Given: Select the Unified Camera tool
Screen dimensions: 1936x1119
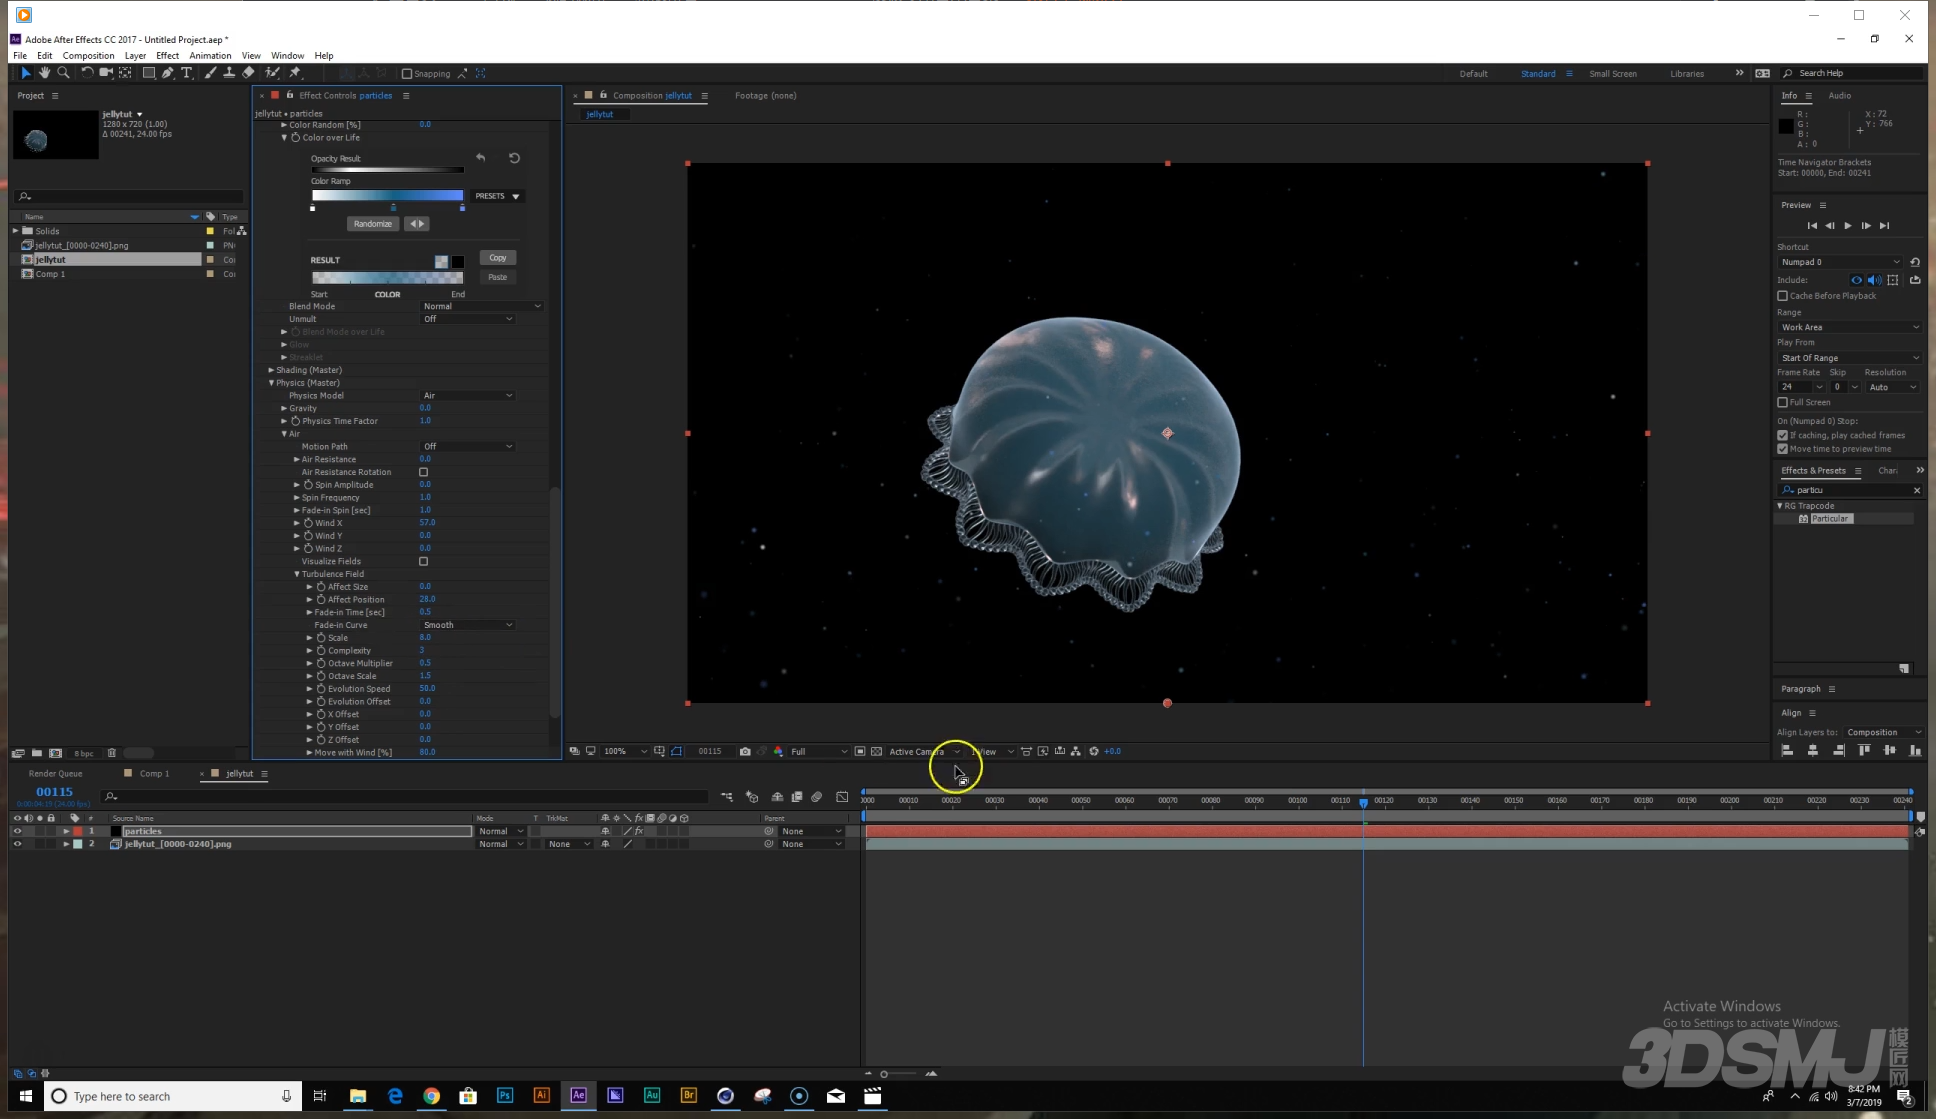Looking at the screenshot, I should 105,73.
